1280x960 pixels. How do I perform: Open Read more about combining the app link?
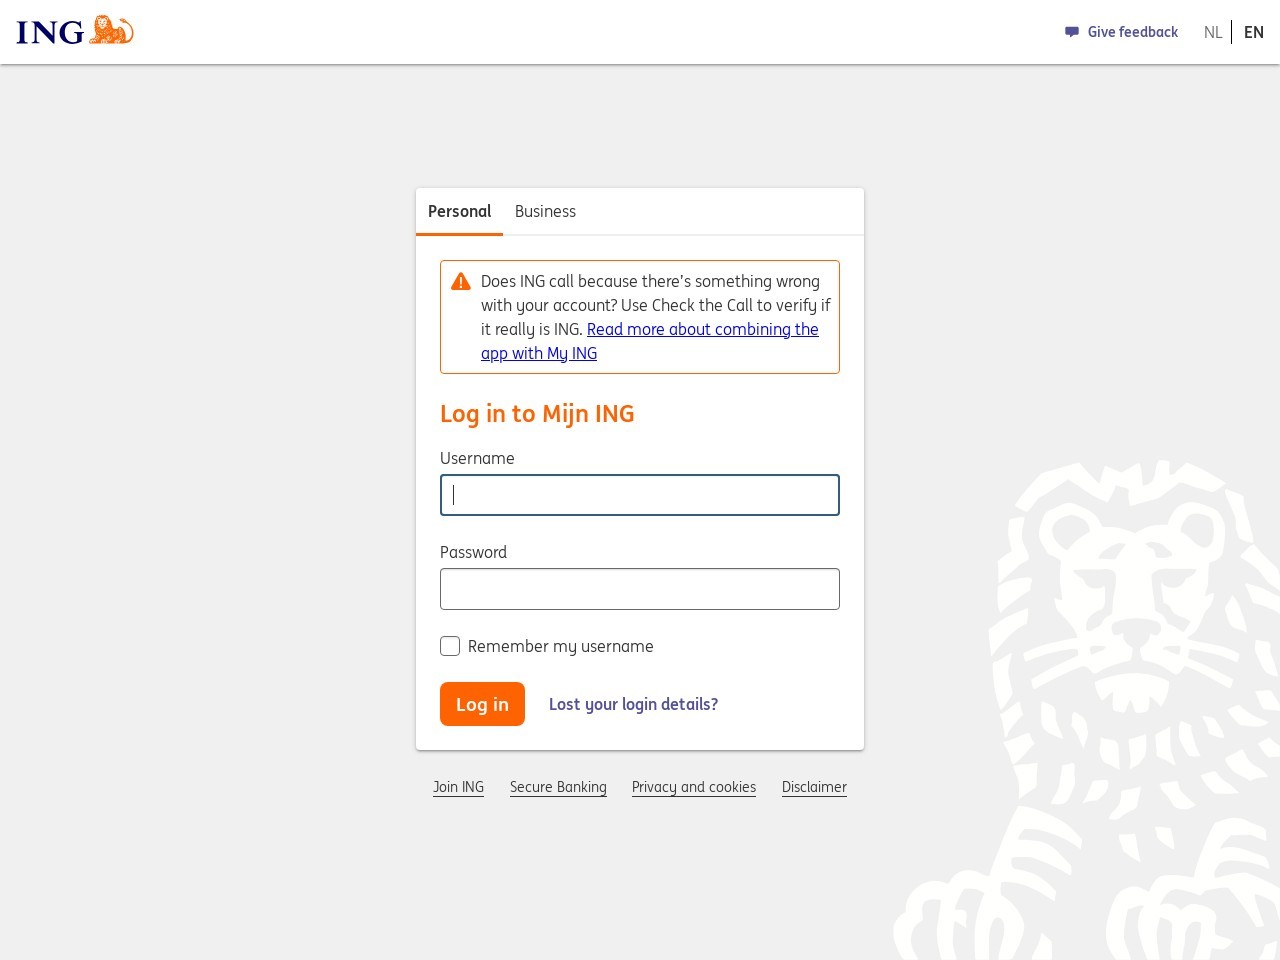(x=650, y=341)
